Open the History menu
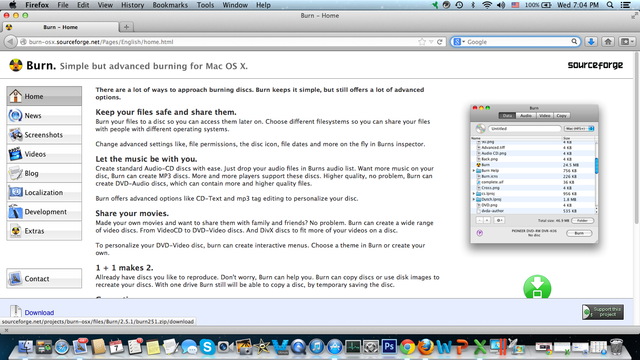The width and height of the screenshot is (640, 360). (x=133, y=5)
